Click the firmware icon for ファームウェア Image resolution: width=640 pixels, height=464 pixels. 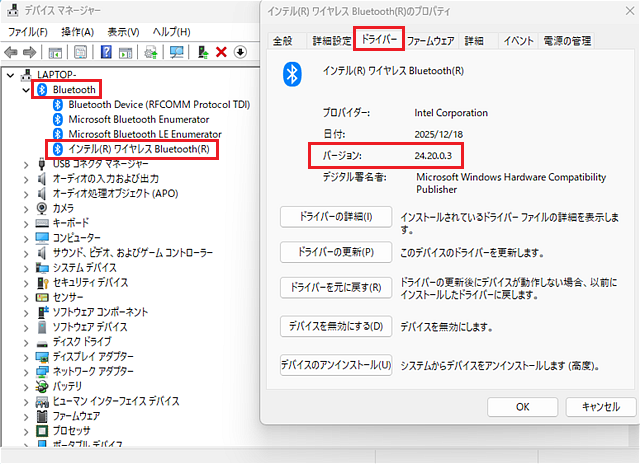tap(42, 416)
